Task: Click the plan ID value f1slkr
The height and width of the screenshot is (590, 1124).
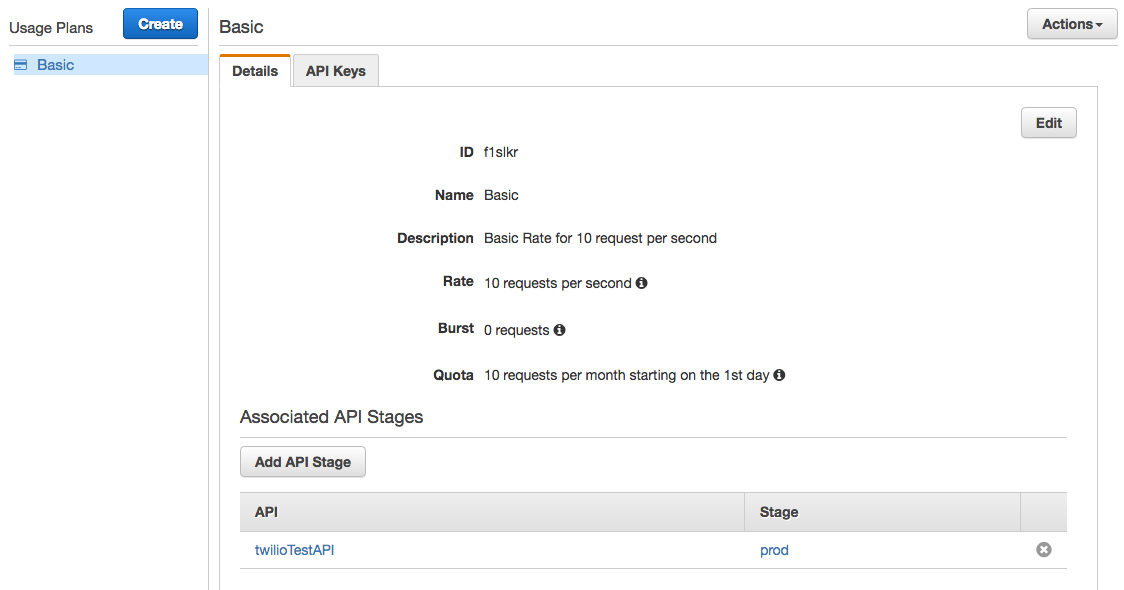Action: [x=501, y=152]
